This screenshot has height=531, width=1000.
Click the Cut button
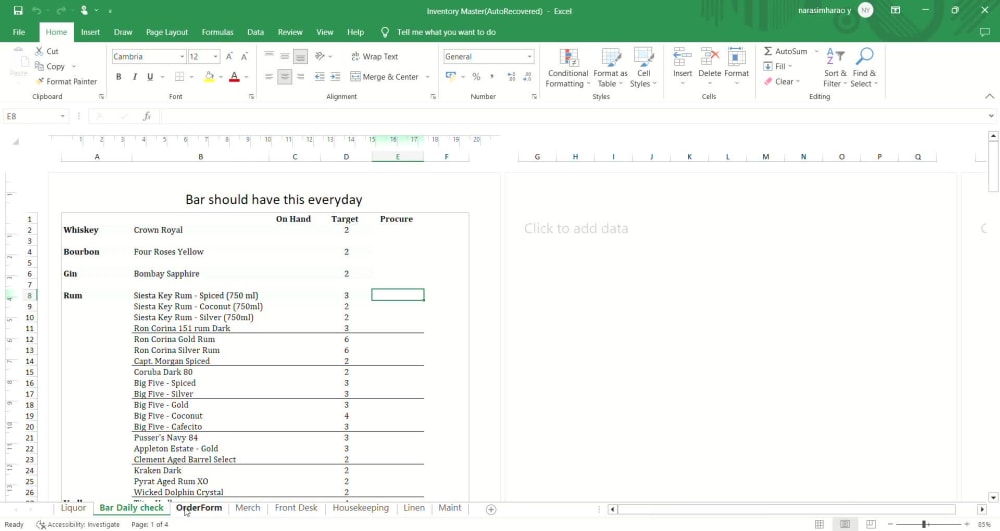(x=45, y=51)
